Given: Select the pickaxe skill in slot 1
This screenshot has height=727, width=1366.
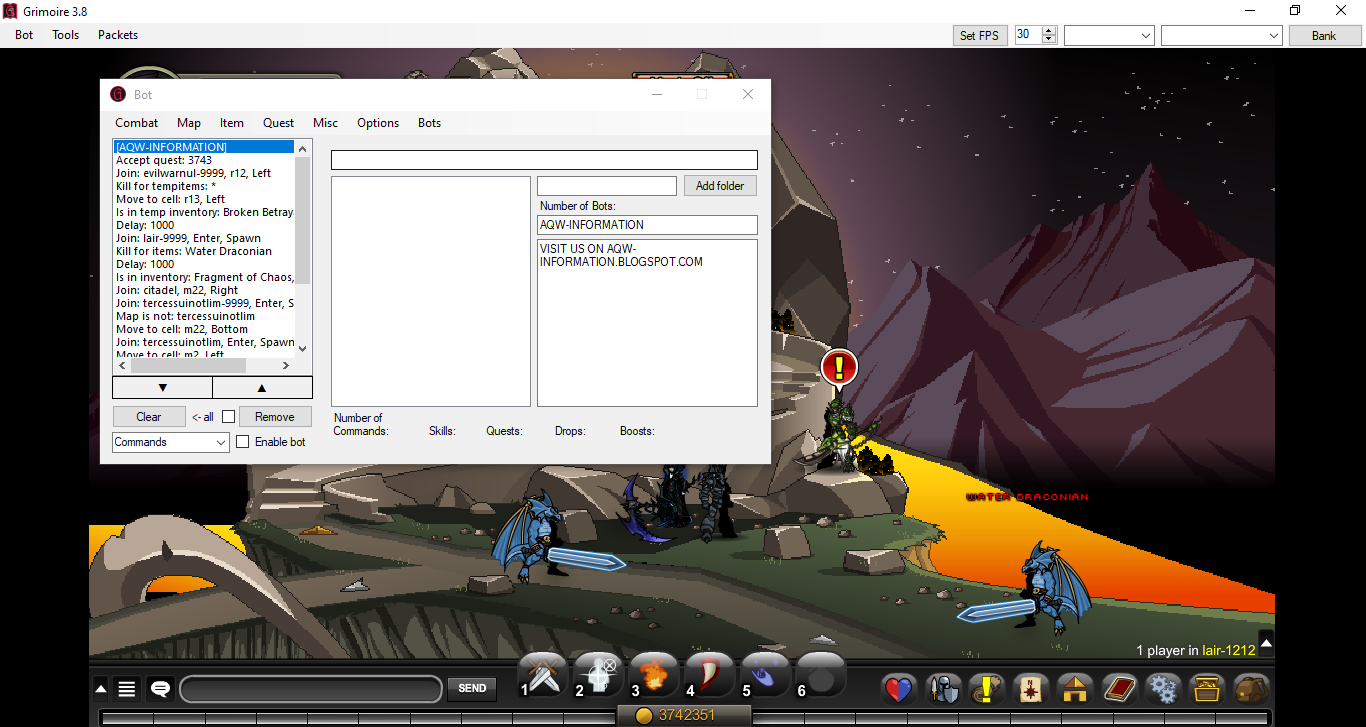Looking at the screenshot, I should tap(541, 674).
